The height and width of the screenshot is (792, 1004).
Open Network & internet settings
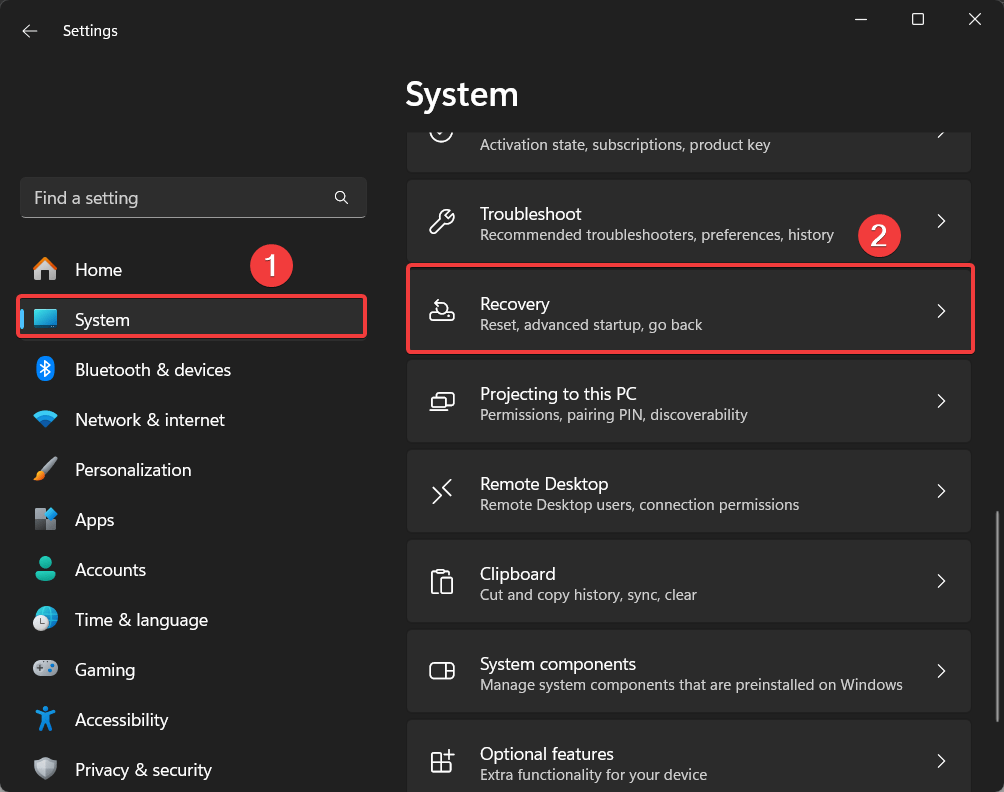[150, 420]
